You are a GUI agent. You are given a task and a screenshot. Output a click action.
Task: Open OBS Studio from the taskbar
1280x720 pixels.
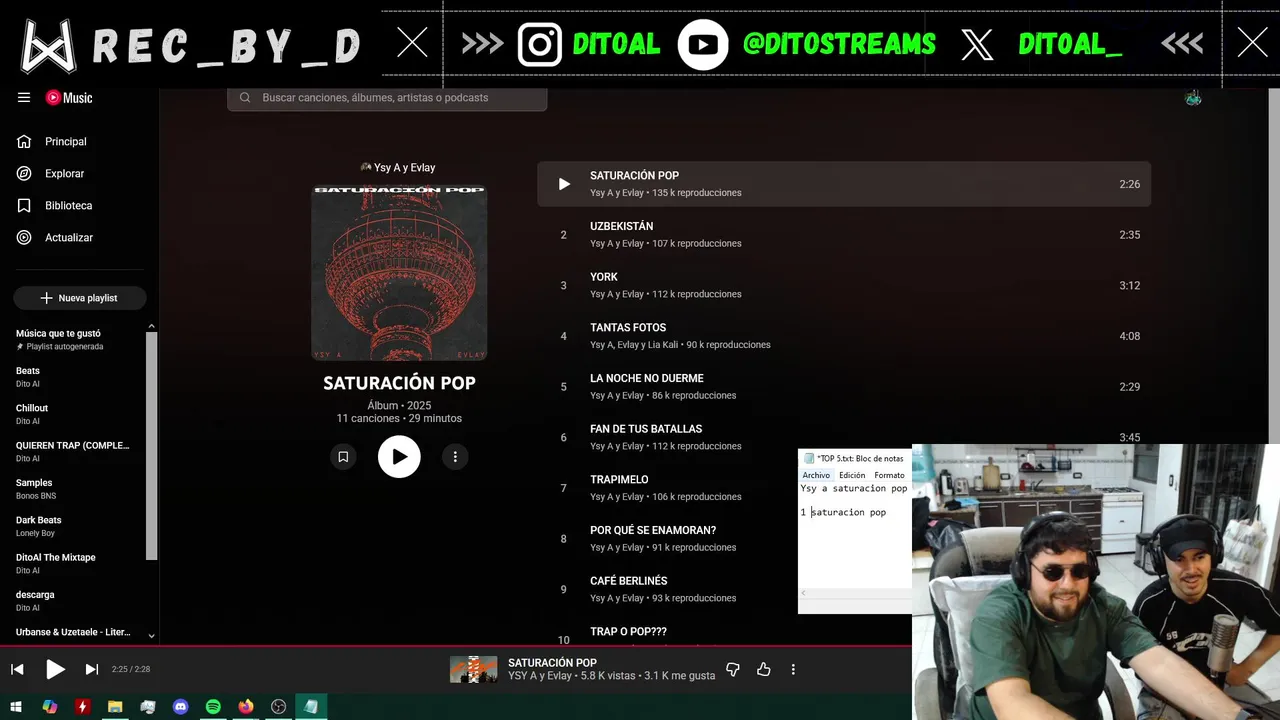pyautogui.click(x=278, y=707)
